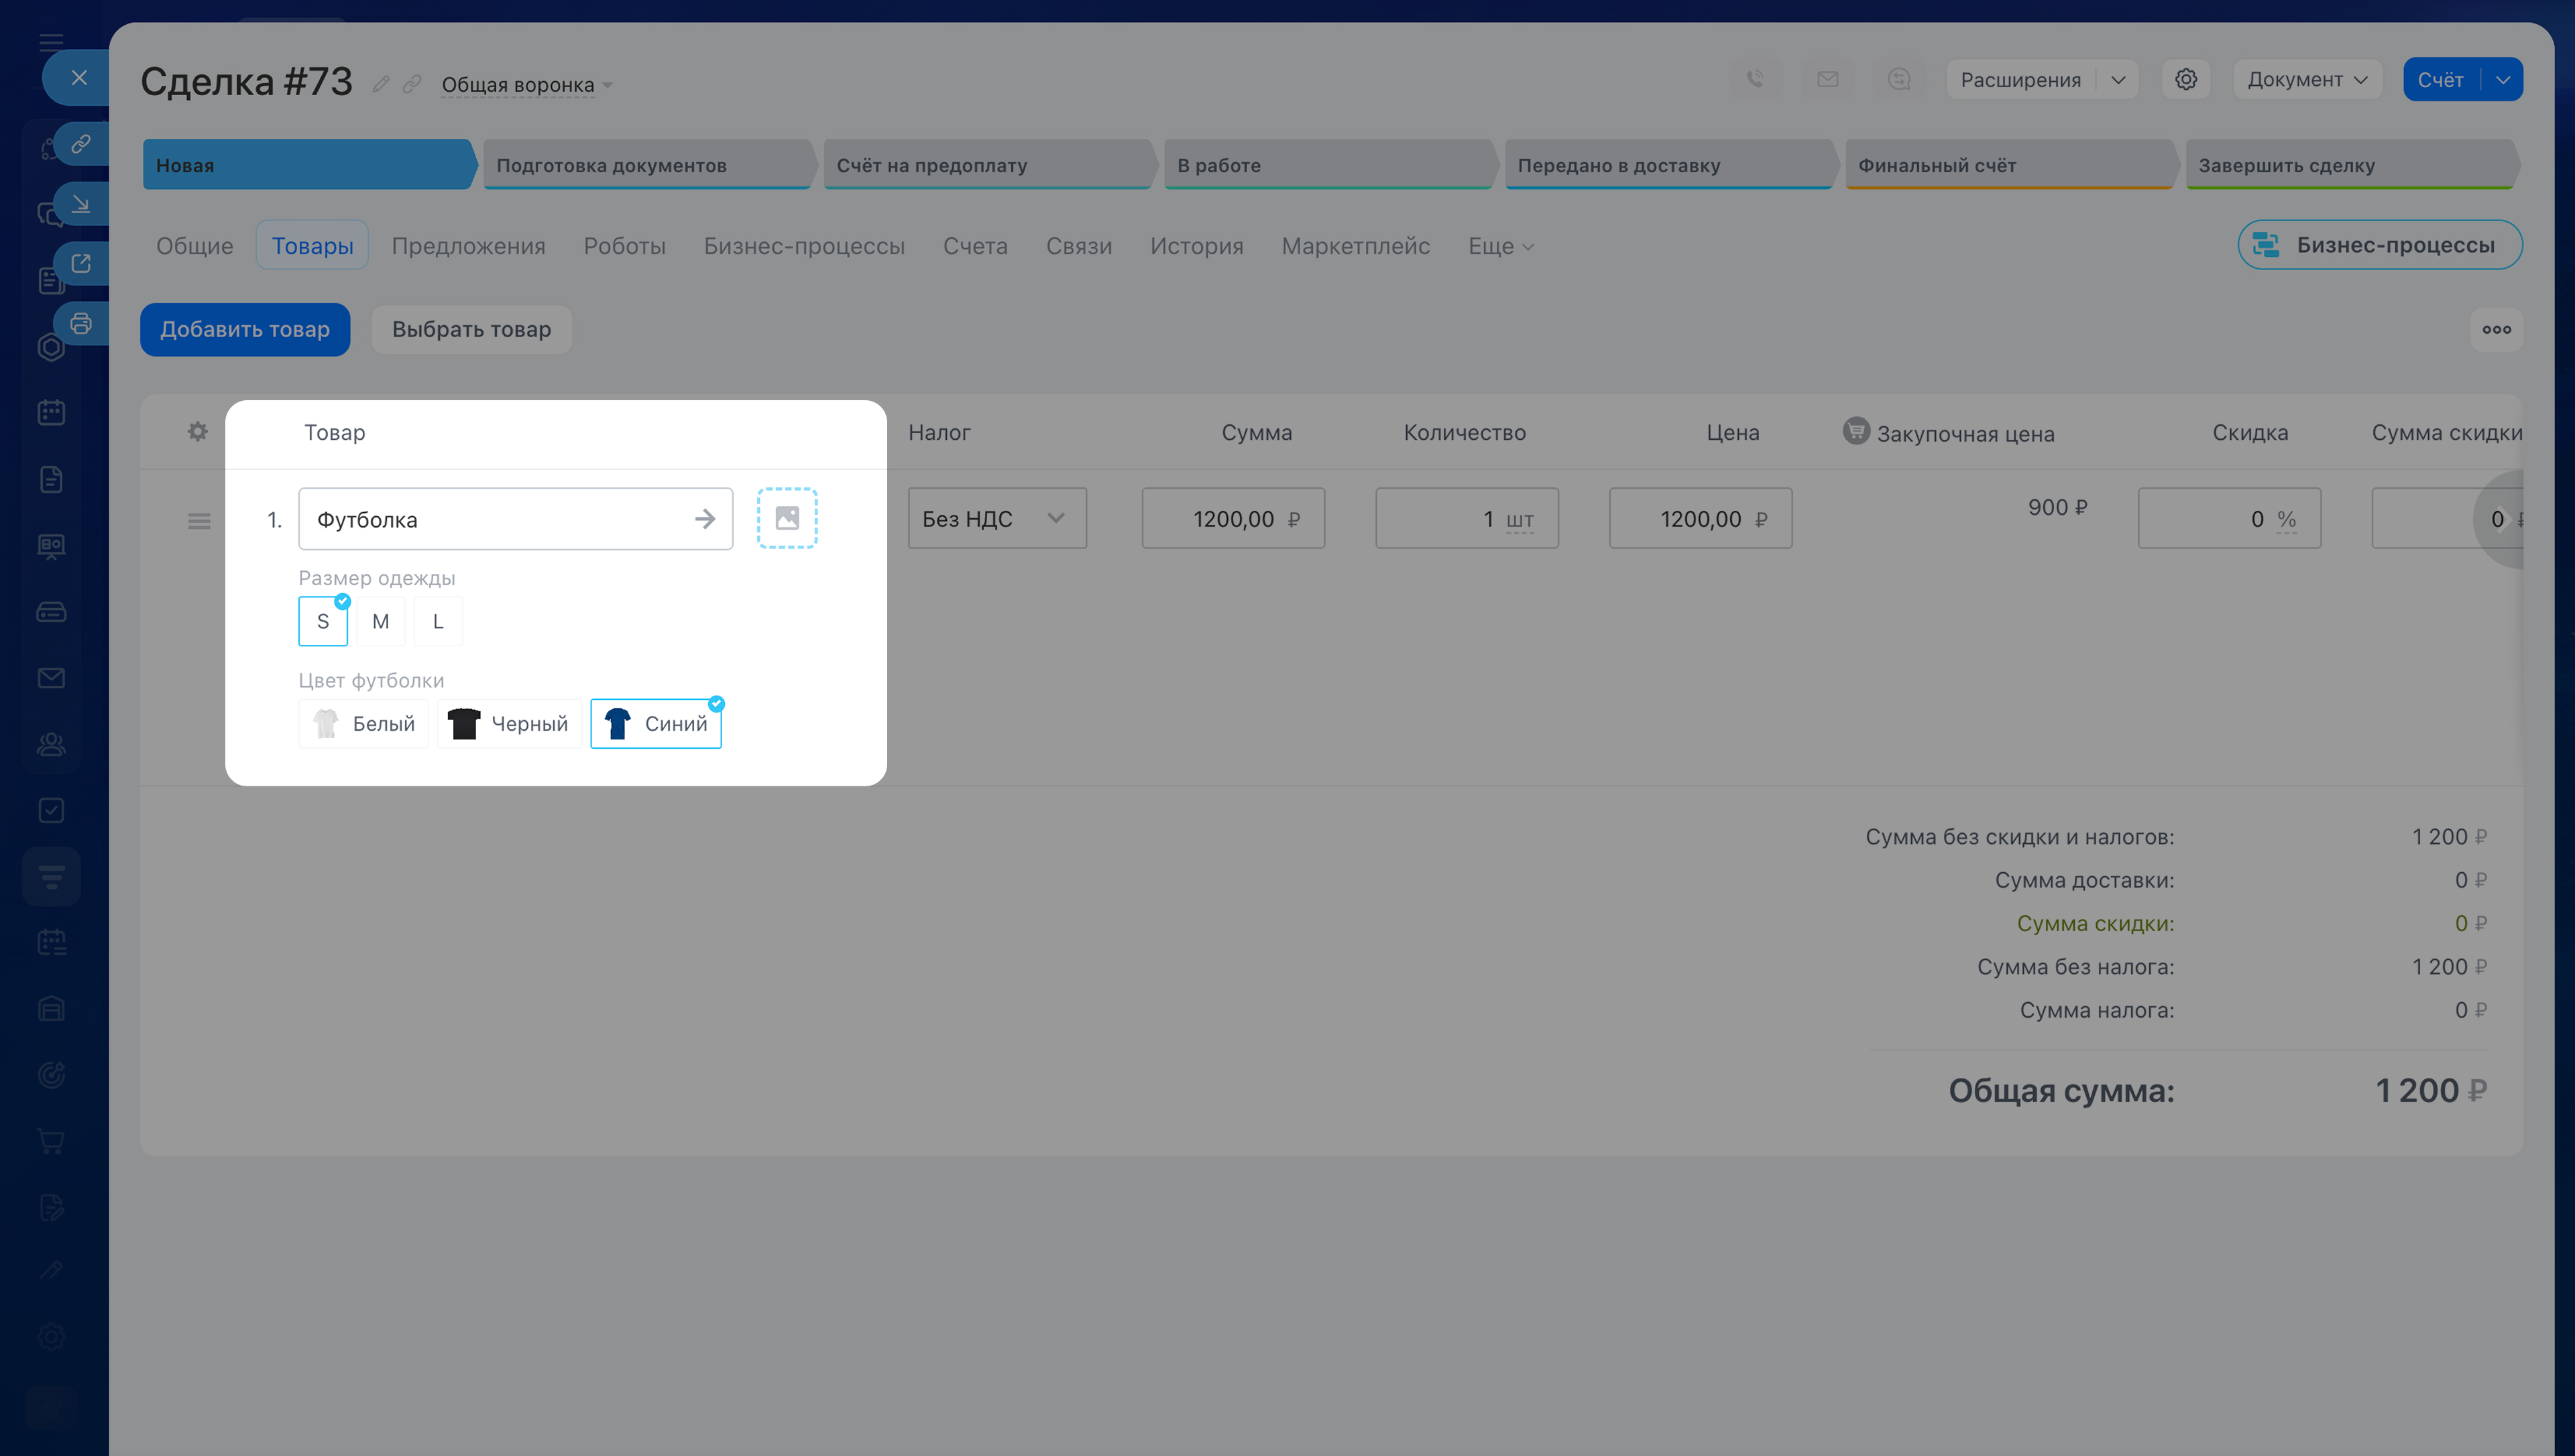Click the product image placeholder icon
Screen dimensions: 2575x1456
point(787,518)
